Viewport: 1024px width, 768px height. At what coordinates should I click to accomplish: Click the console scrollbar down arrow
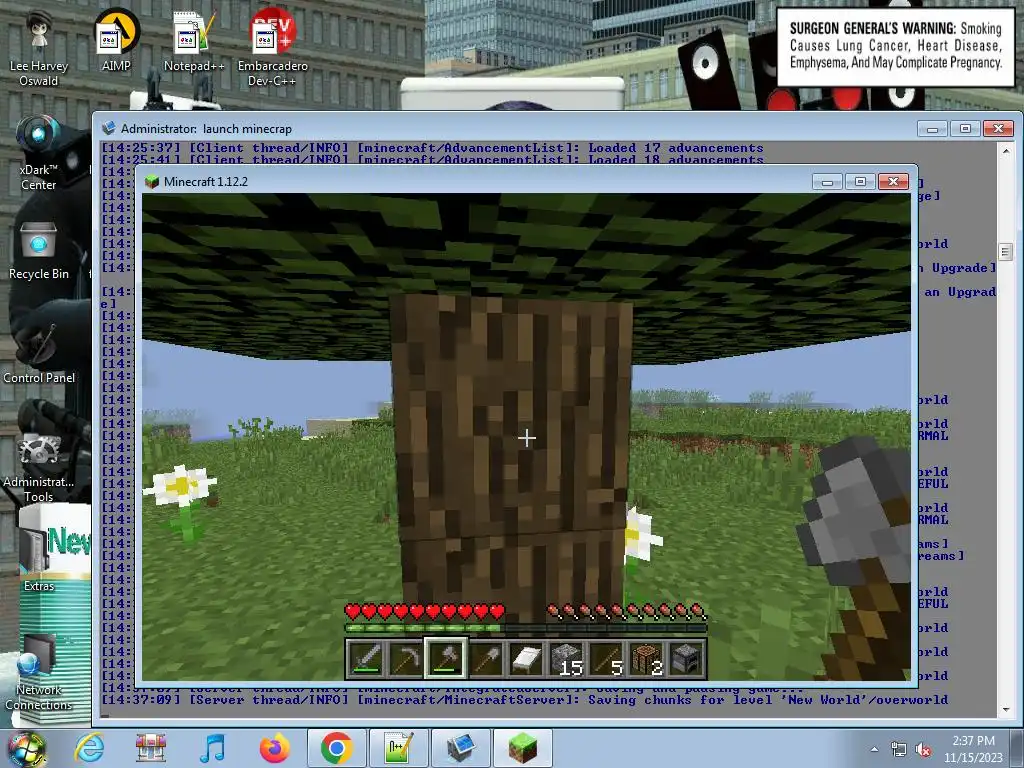1006,709
